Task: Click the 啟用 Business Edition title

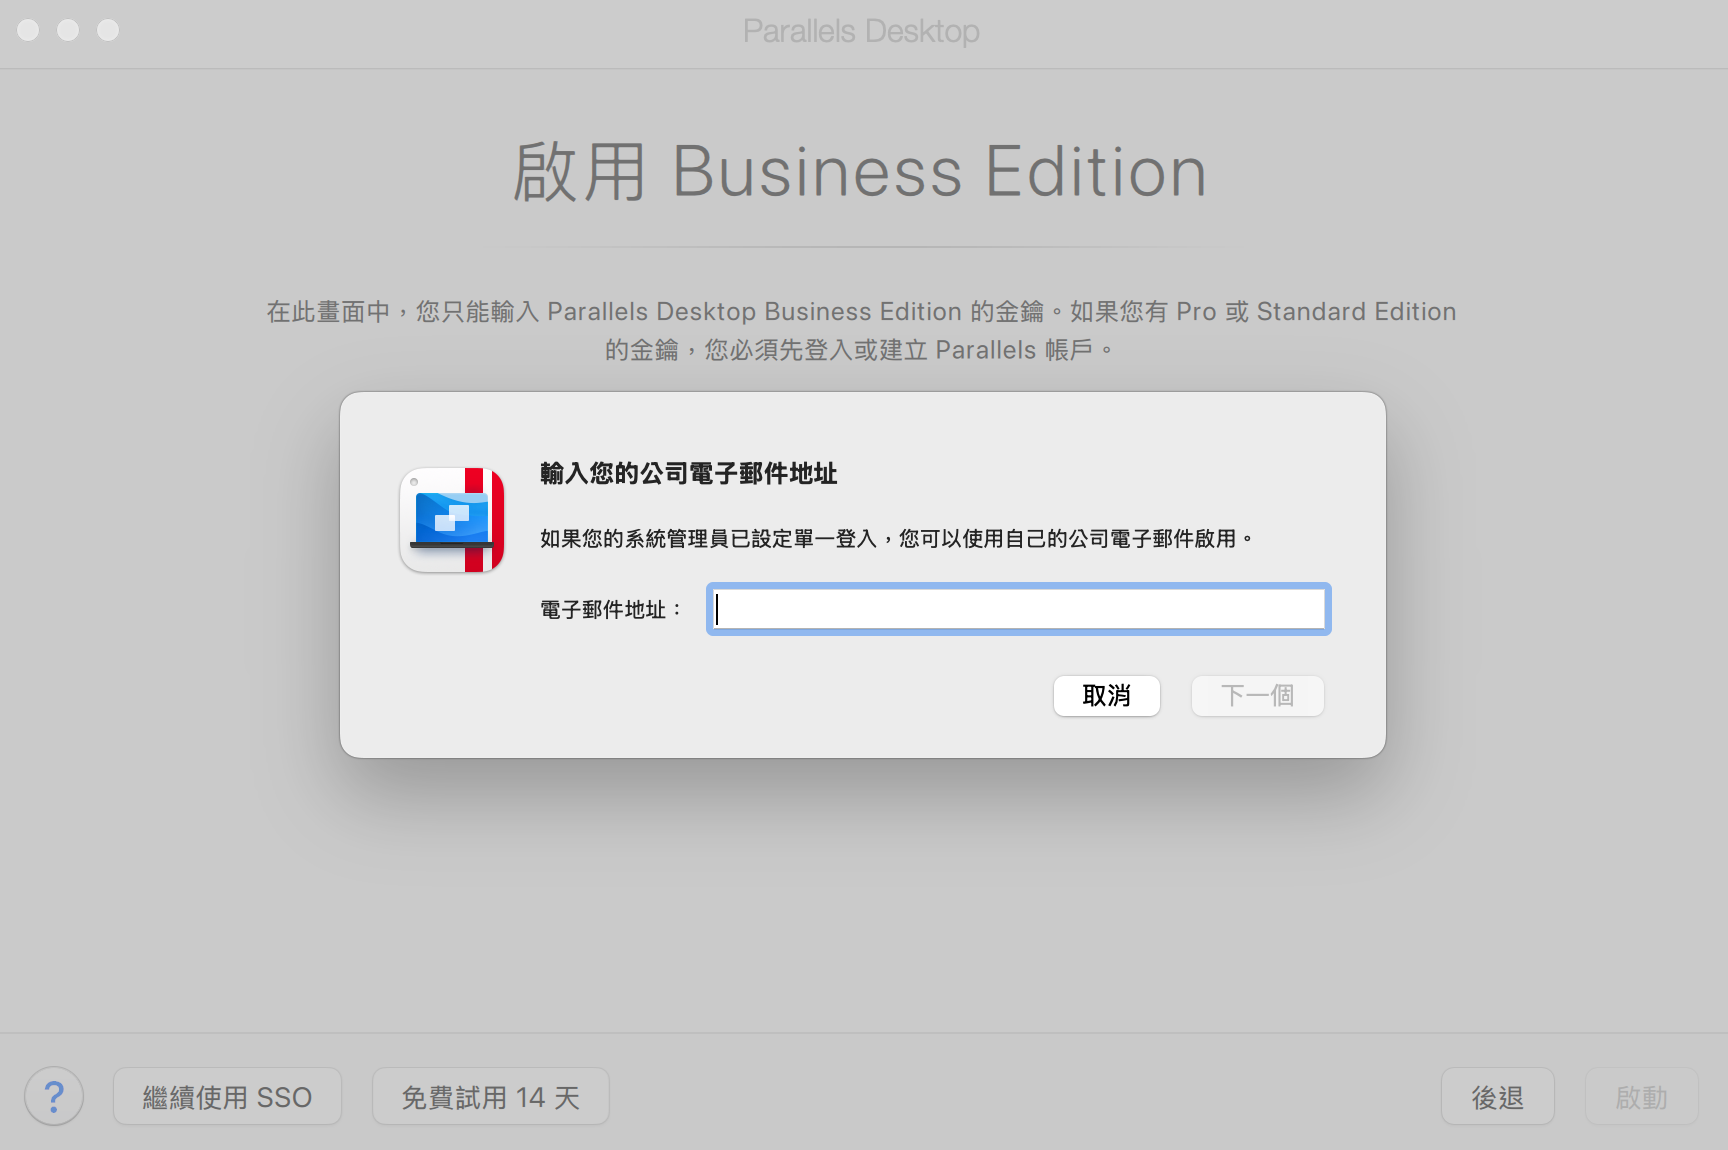Action: coord(860,172)
